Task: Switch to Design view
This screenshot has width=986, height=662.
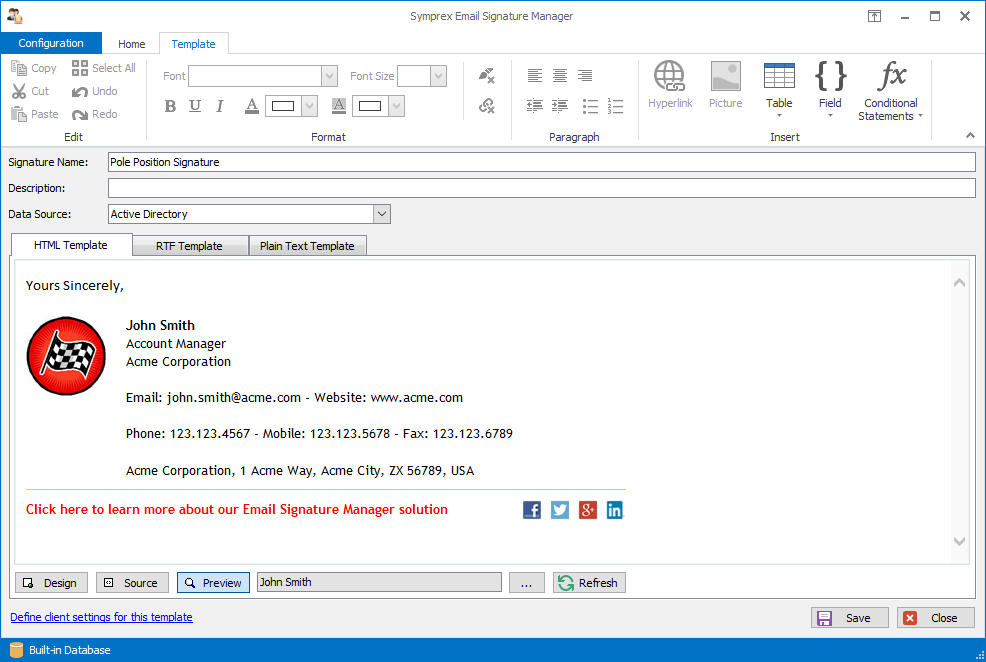Action: [x=52, y=583]
